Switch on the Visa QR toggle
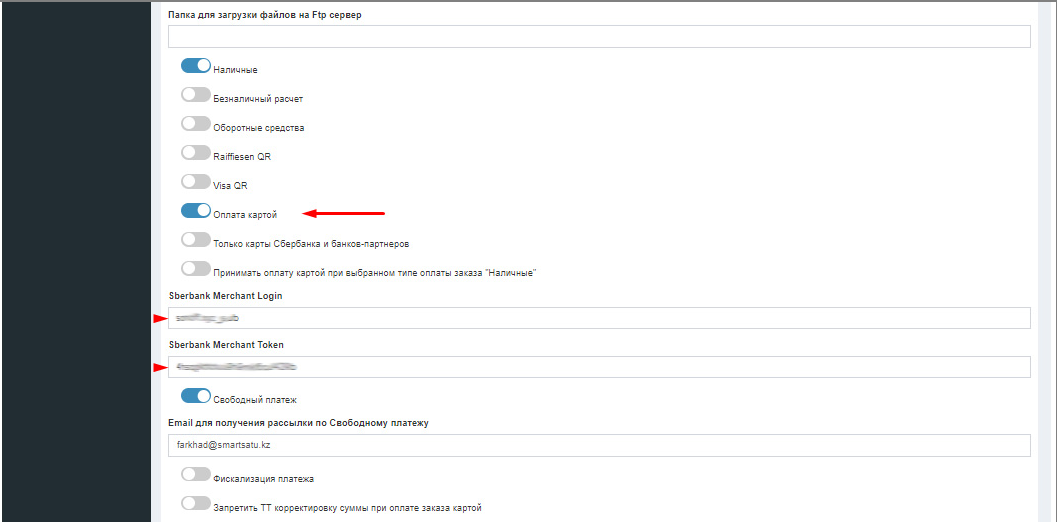1057x522 pixels. tap(196, 182)
